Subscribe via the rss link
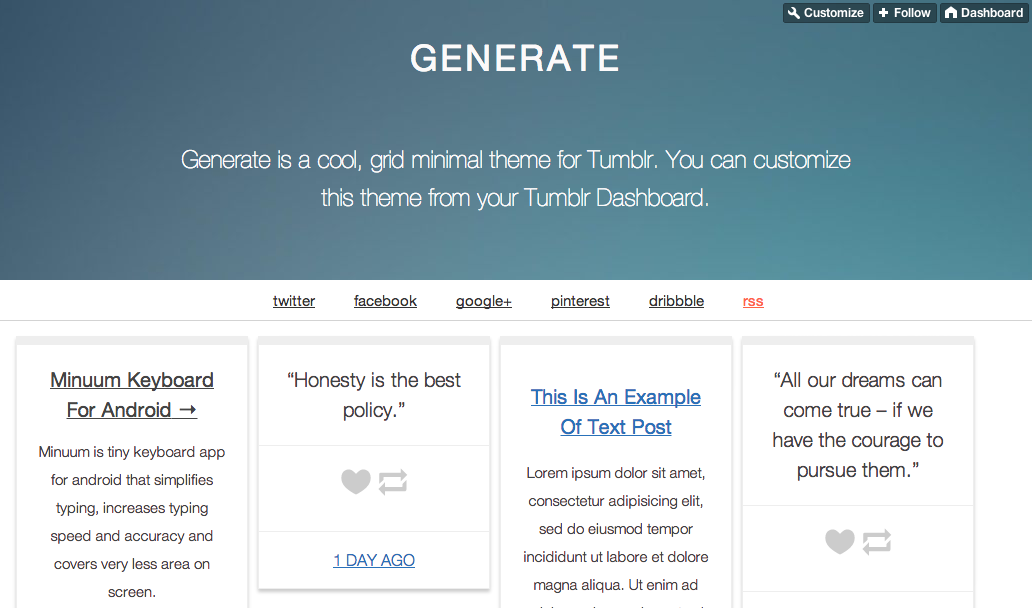This screenshot has height=608, width=1032. (x=752, y=300)
